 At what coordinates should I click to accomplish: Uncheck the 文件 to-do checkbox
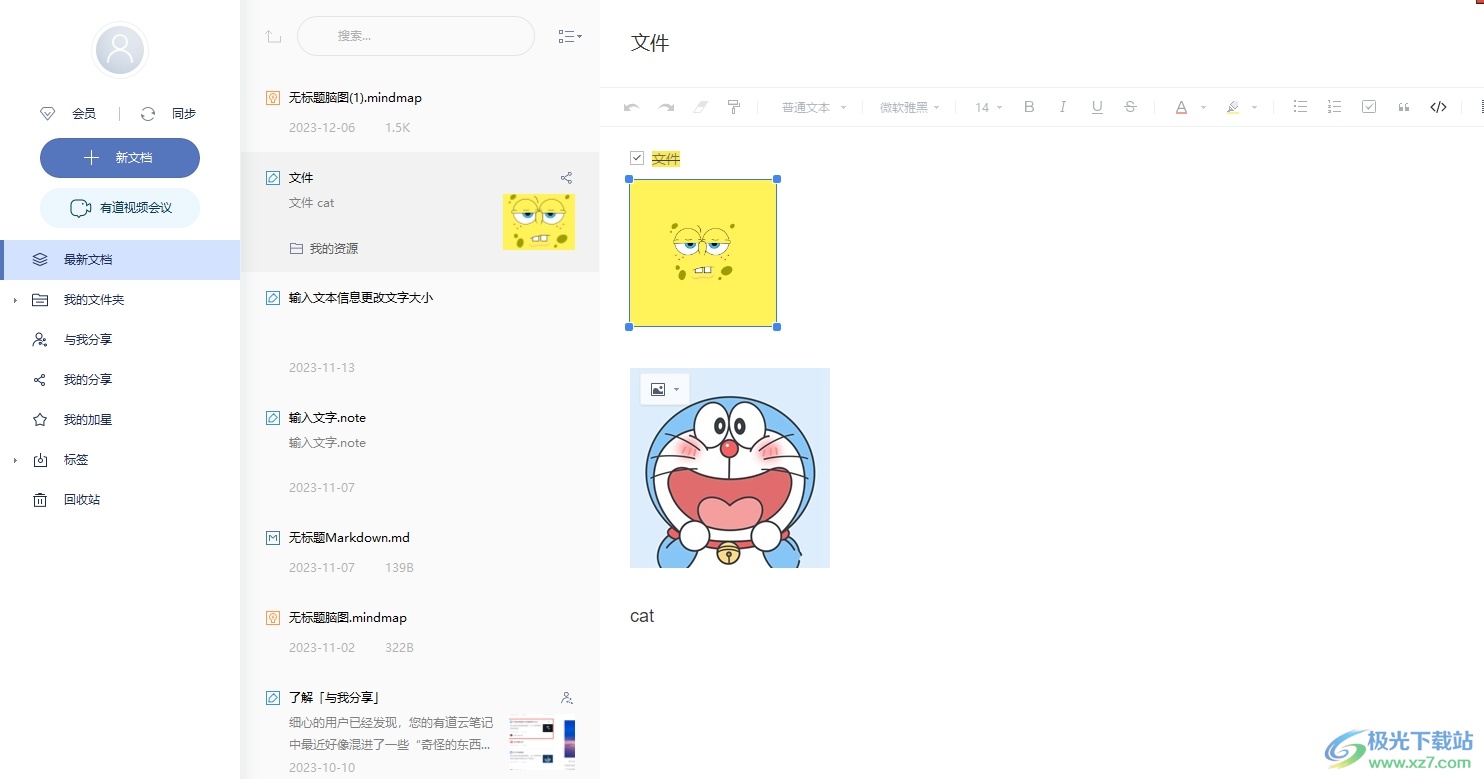point(637,158)
